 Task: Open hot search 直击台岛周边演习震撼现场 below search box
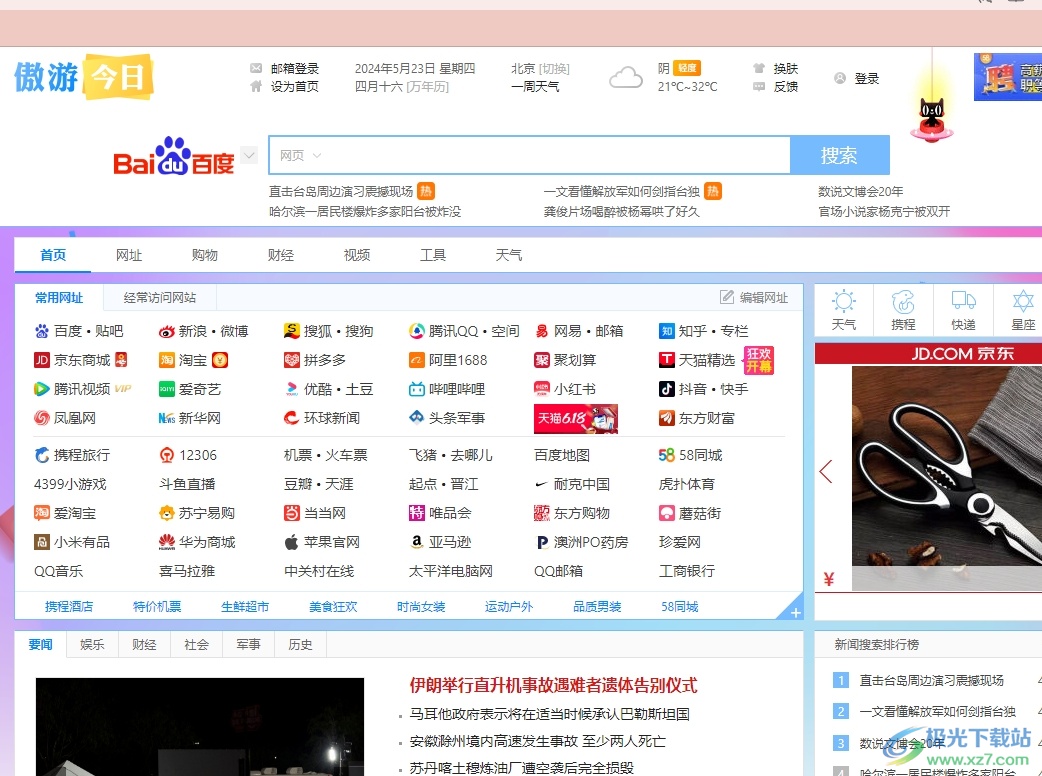tap(341, 191)
